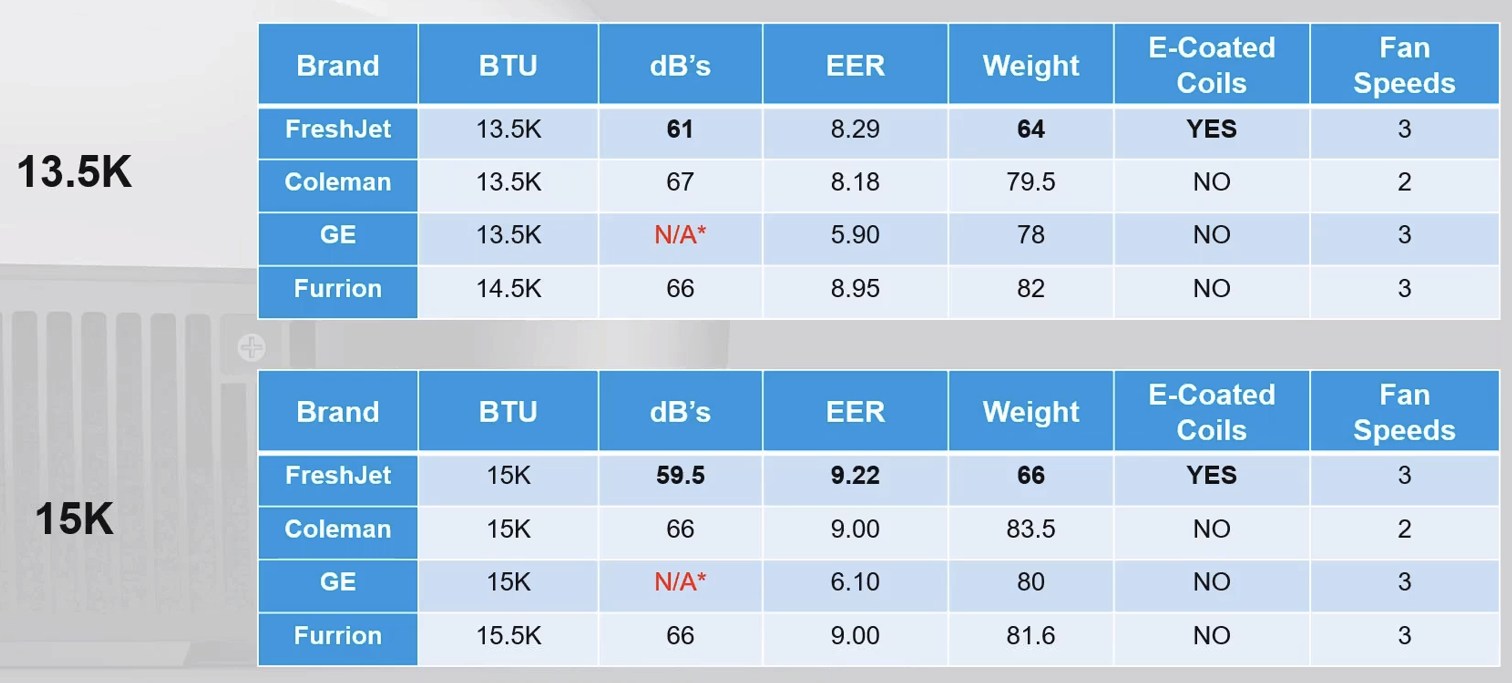Click Coleman's 83.5 weight value

click(1030, 529)
